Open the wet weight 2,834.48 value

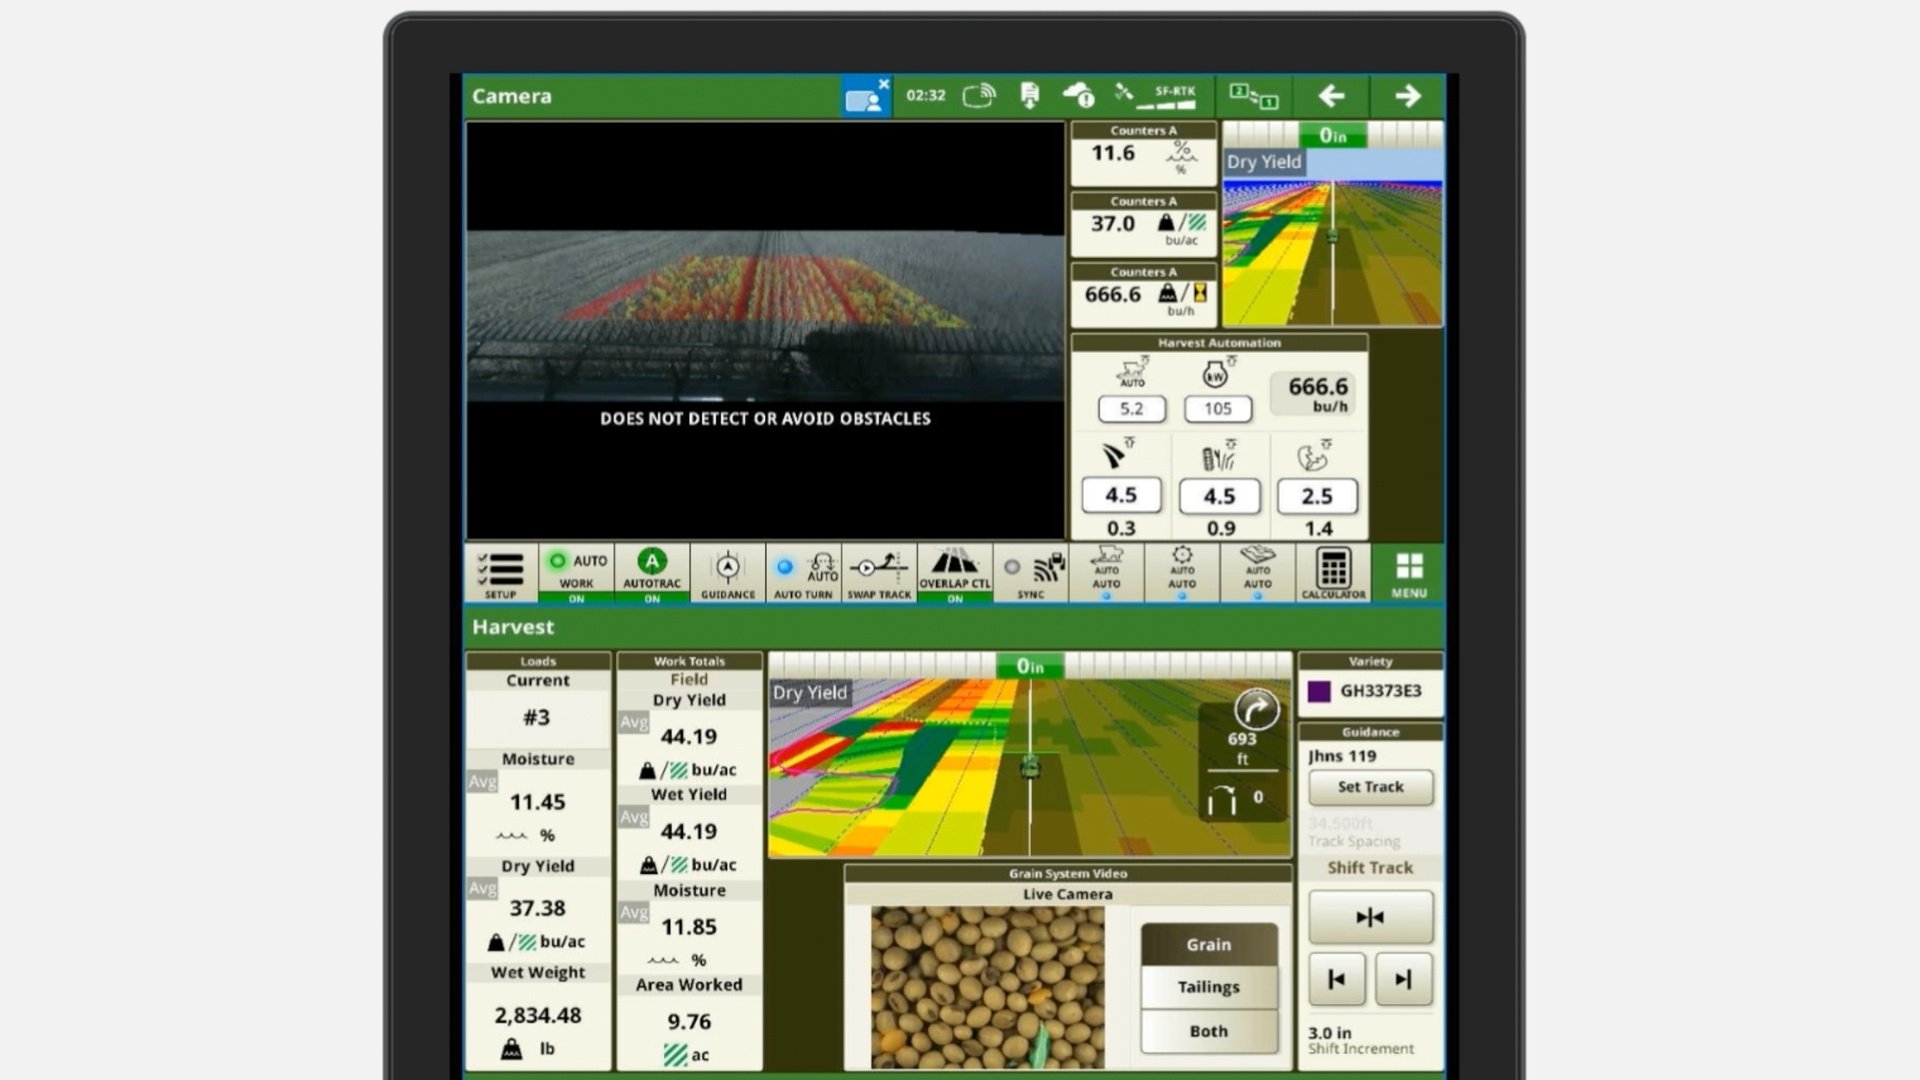(538, 1016)
